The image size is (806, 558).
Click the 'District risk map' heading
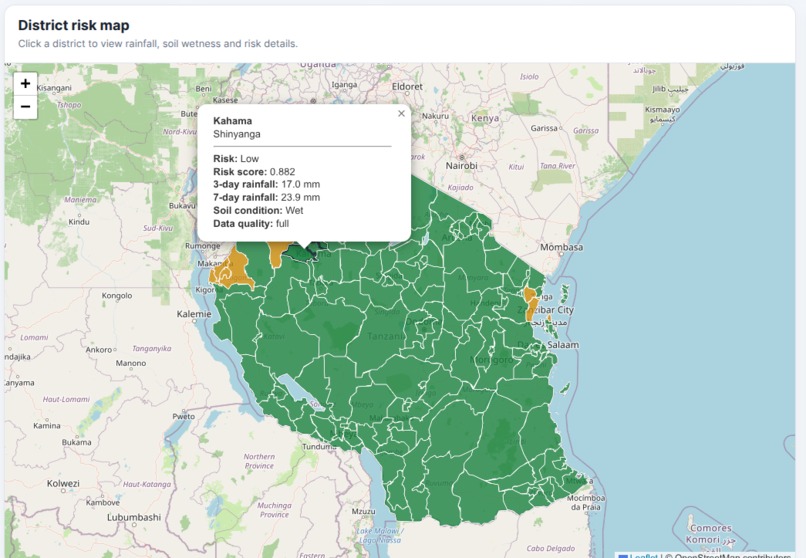[74, 25]
